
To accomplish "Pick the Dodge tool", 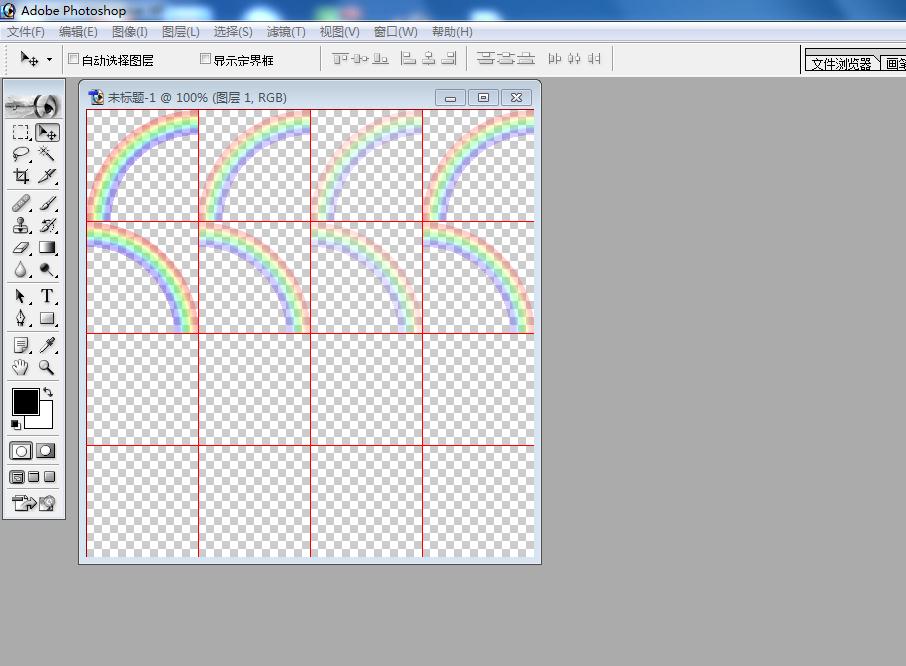I will coord(47,270).
